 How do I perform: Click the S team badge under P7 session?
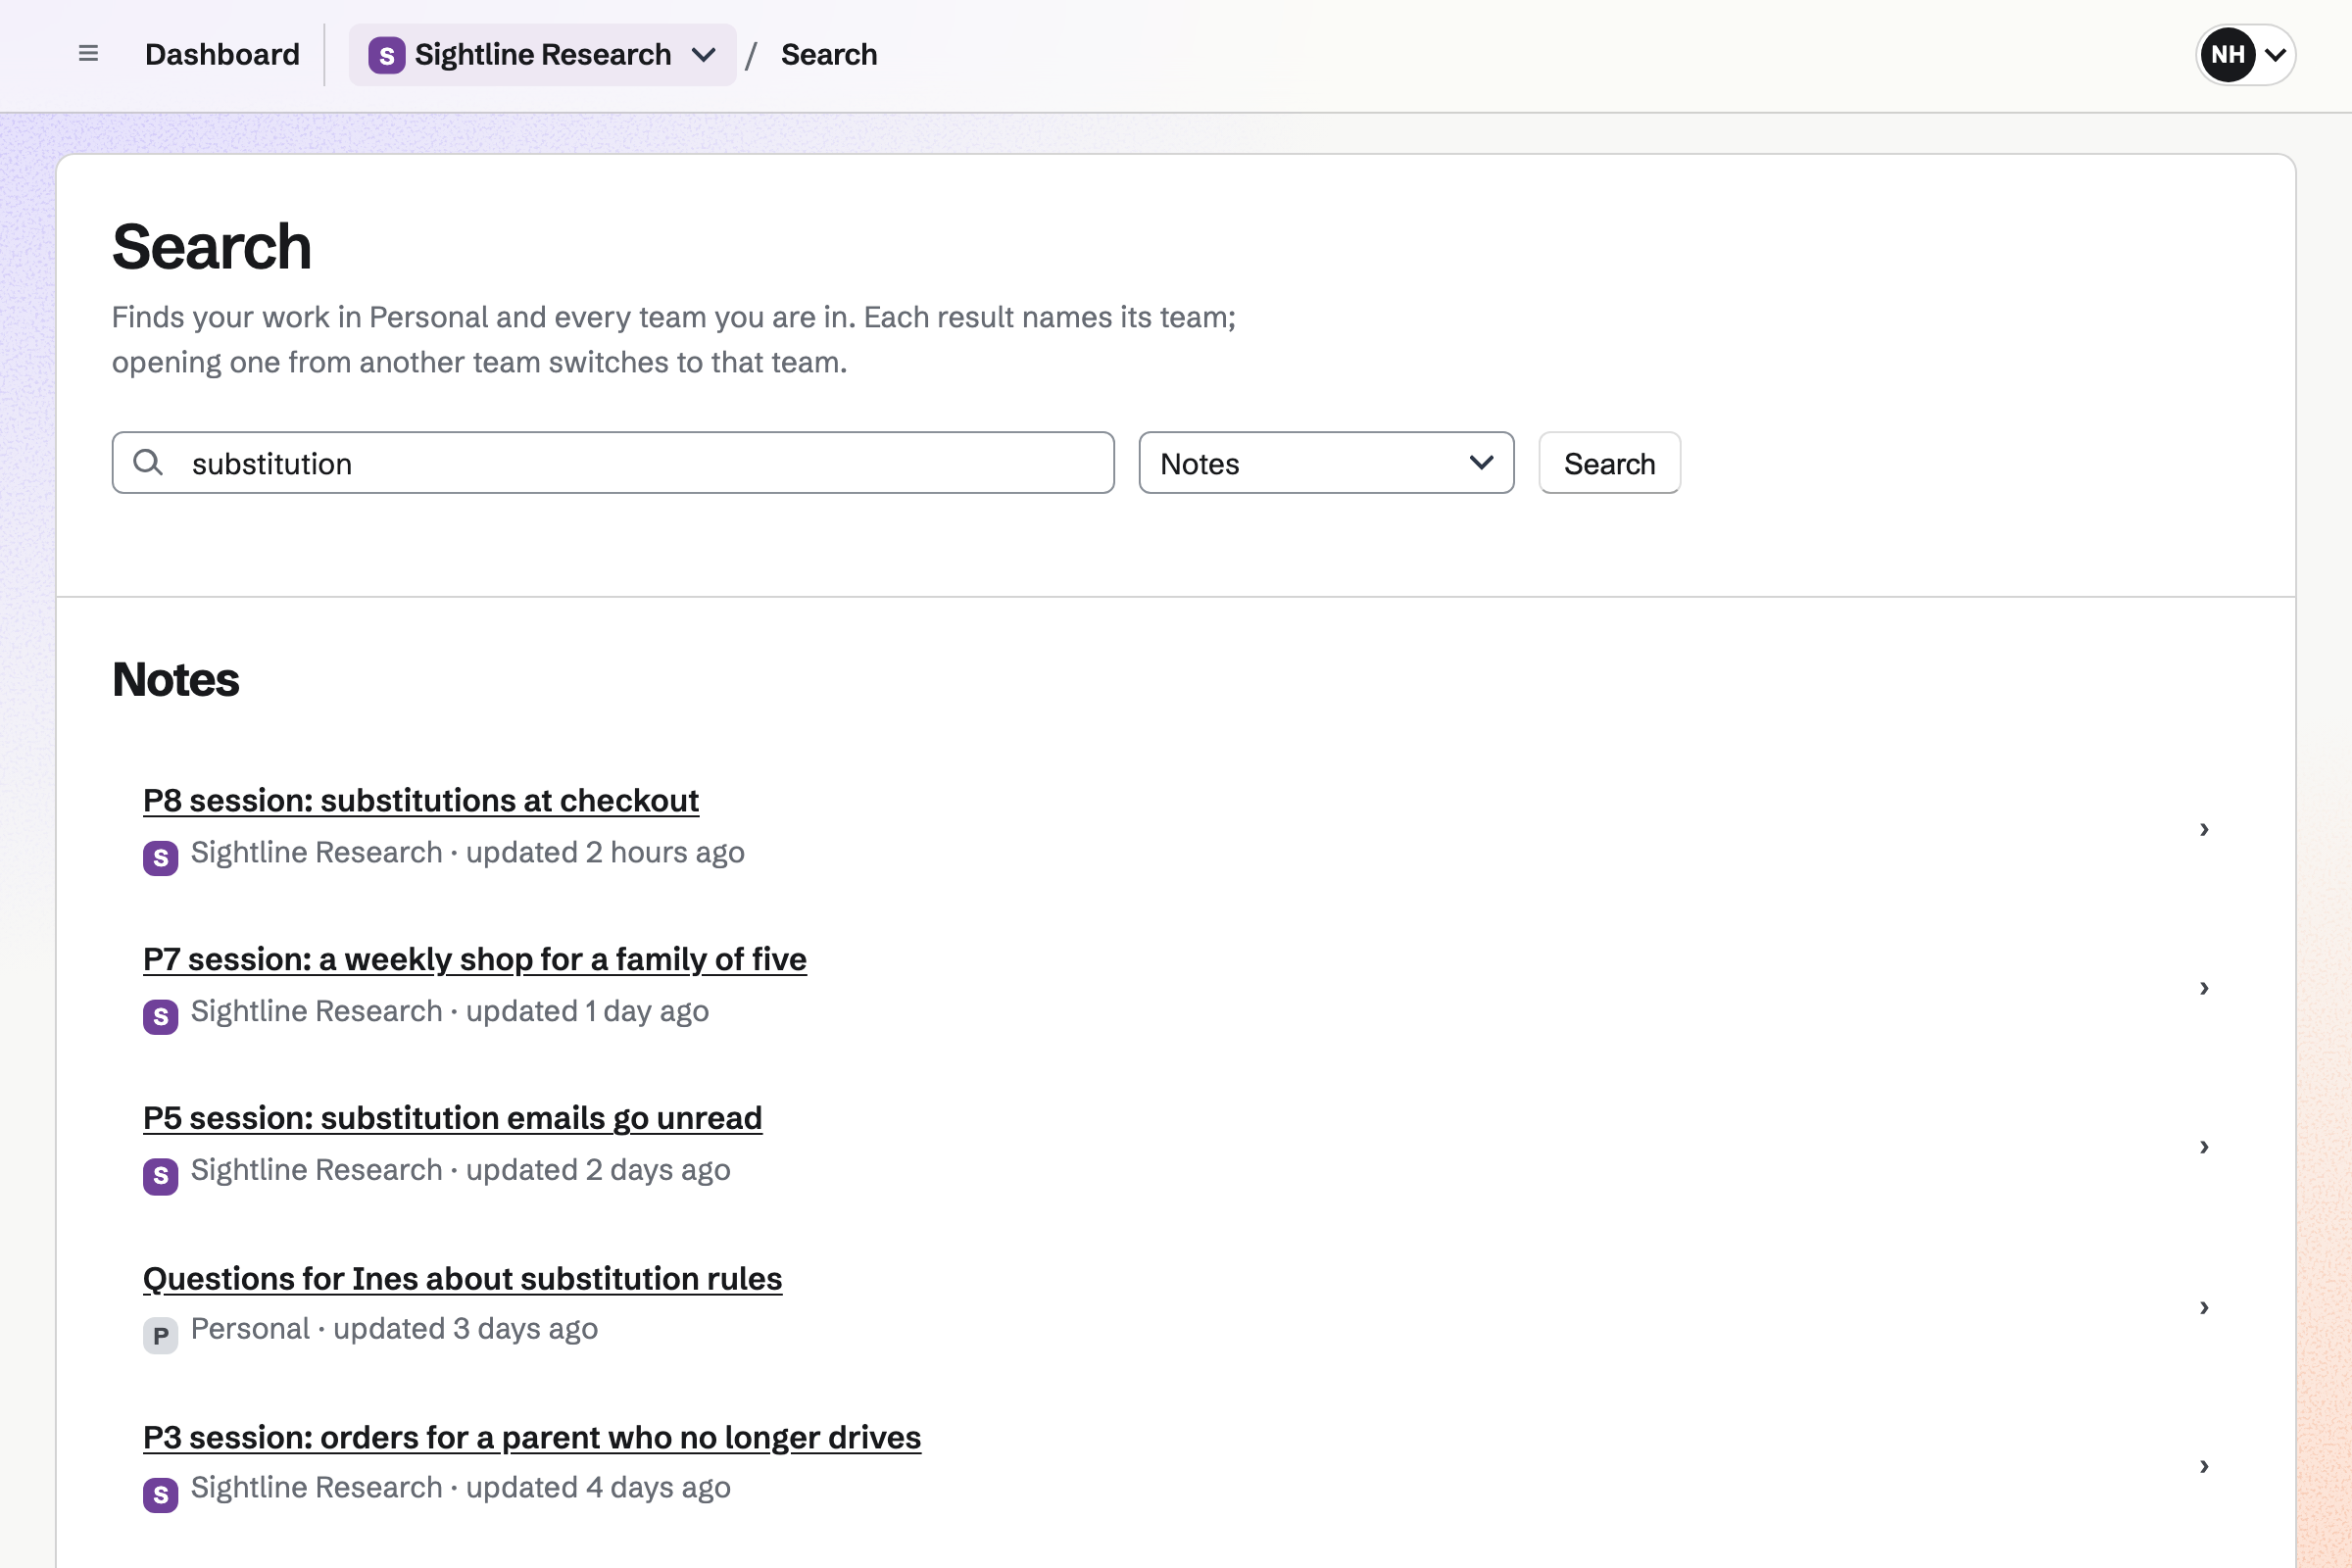click(160, 1017)
